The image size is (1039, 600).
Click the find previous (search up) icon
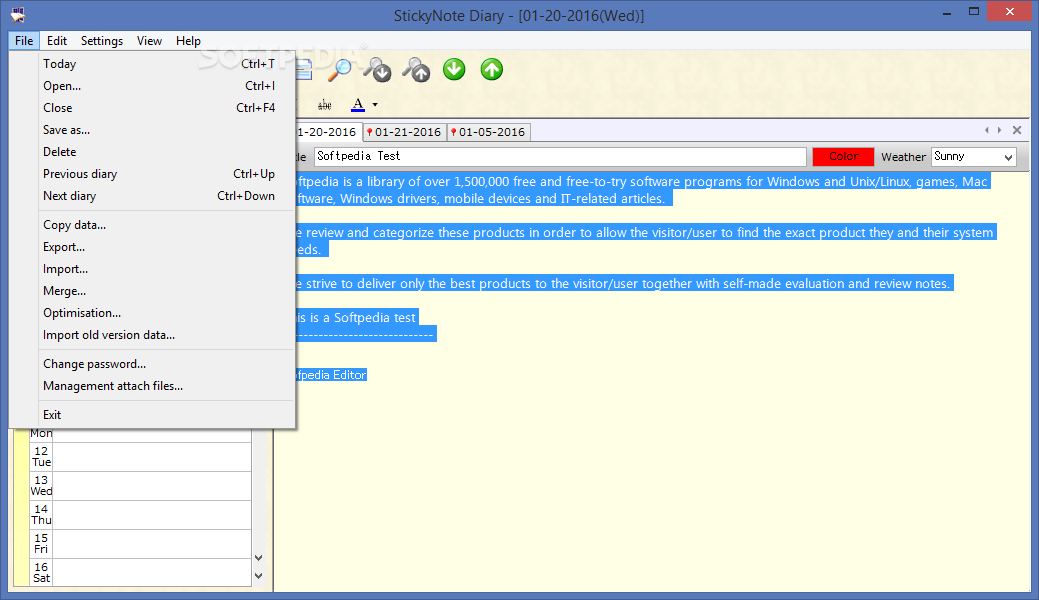coord(416,70)
